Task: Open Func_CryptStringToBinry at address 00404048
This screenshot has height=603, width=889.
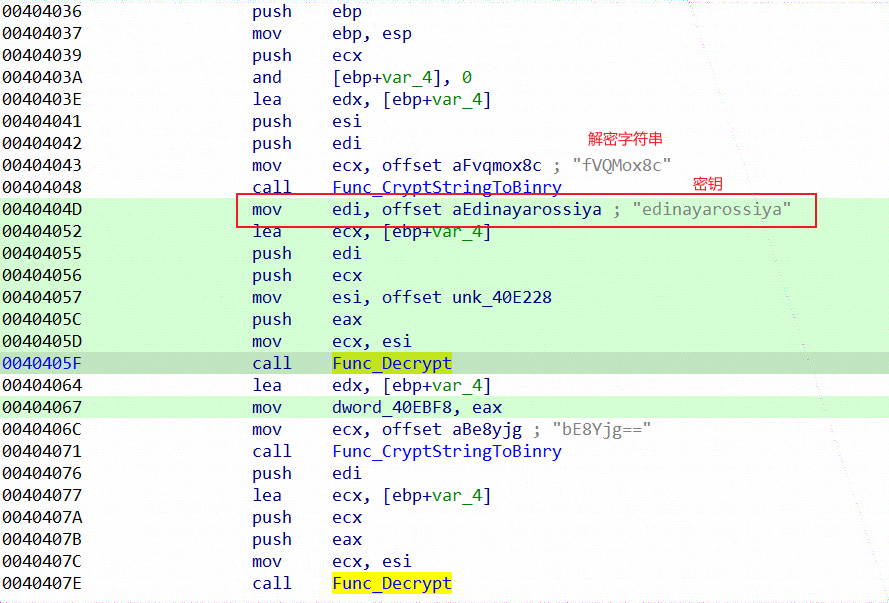Action: pyautogui.click(x=447, y=188)
